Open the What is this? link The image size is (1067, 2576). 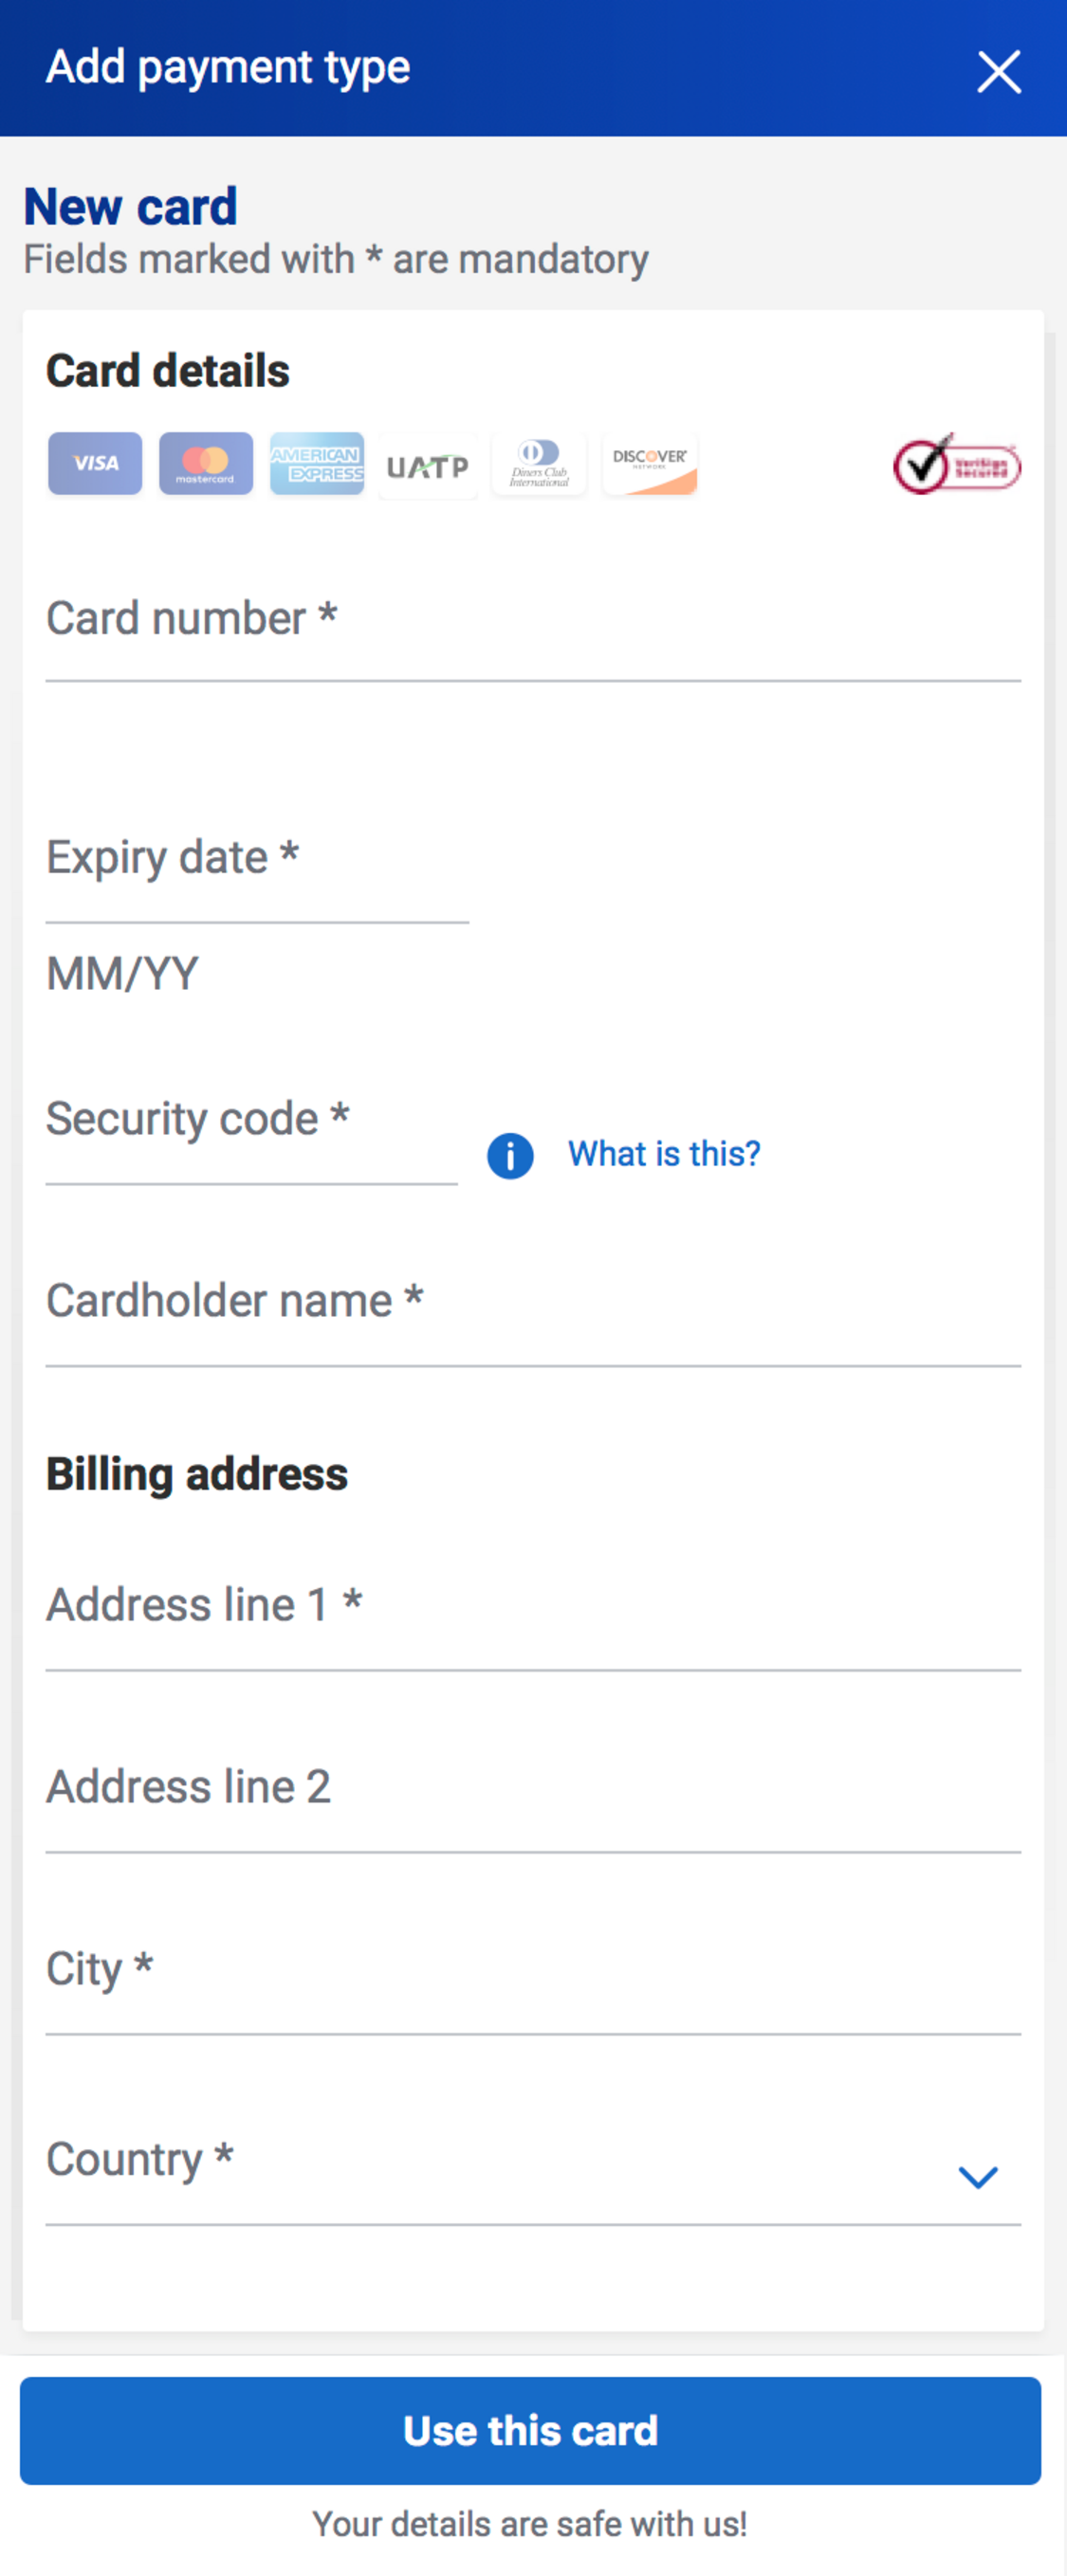[664, 1152]
